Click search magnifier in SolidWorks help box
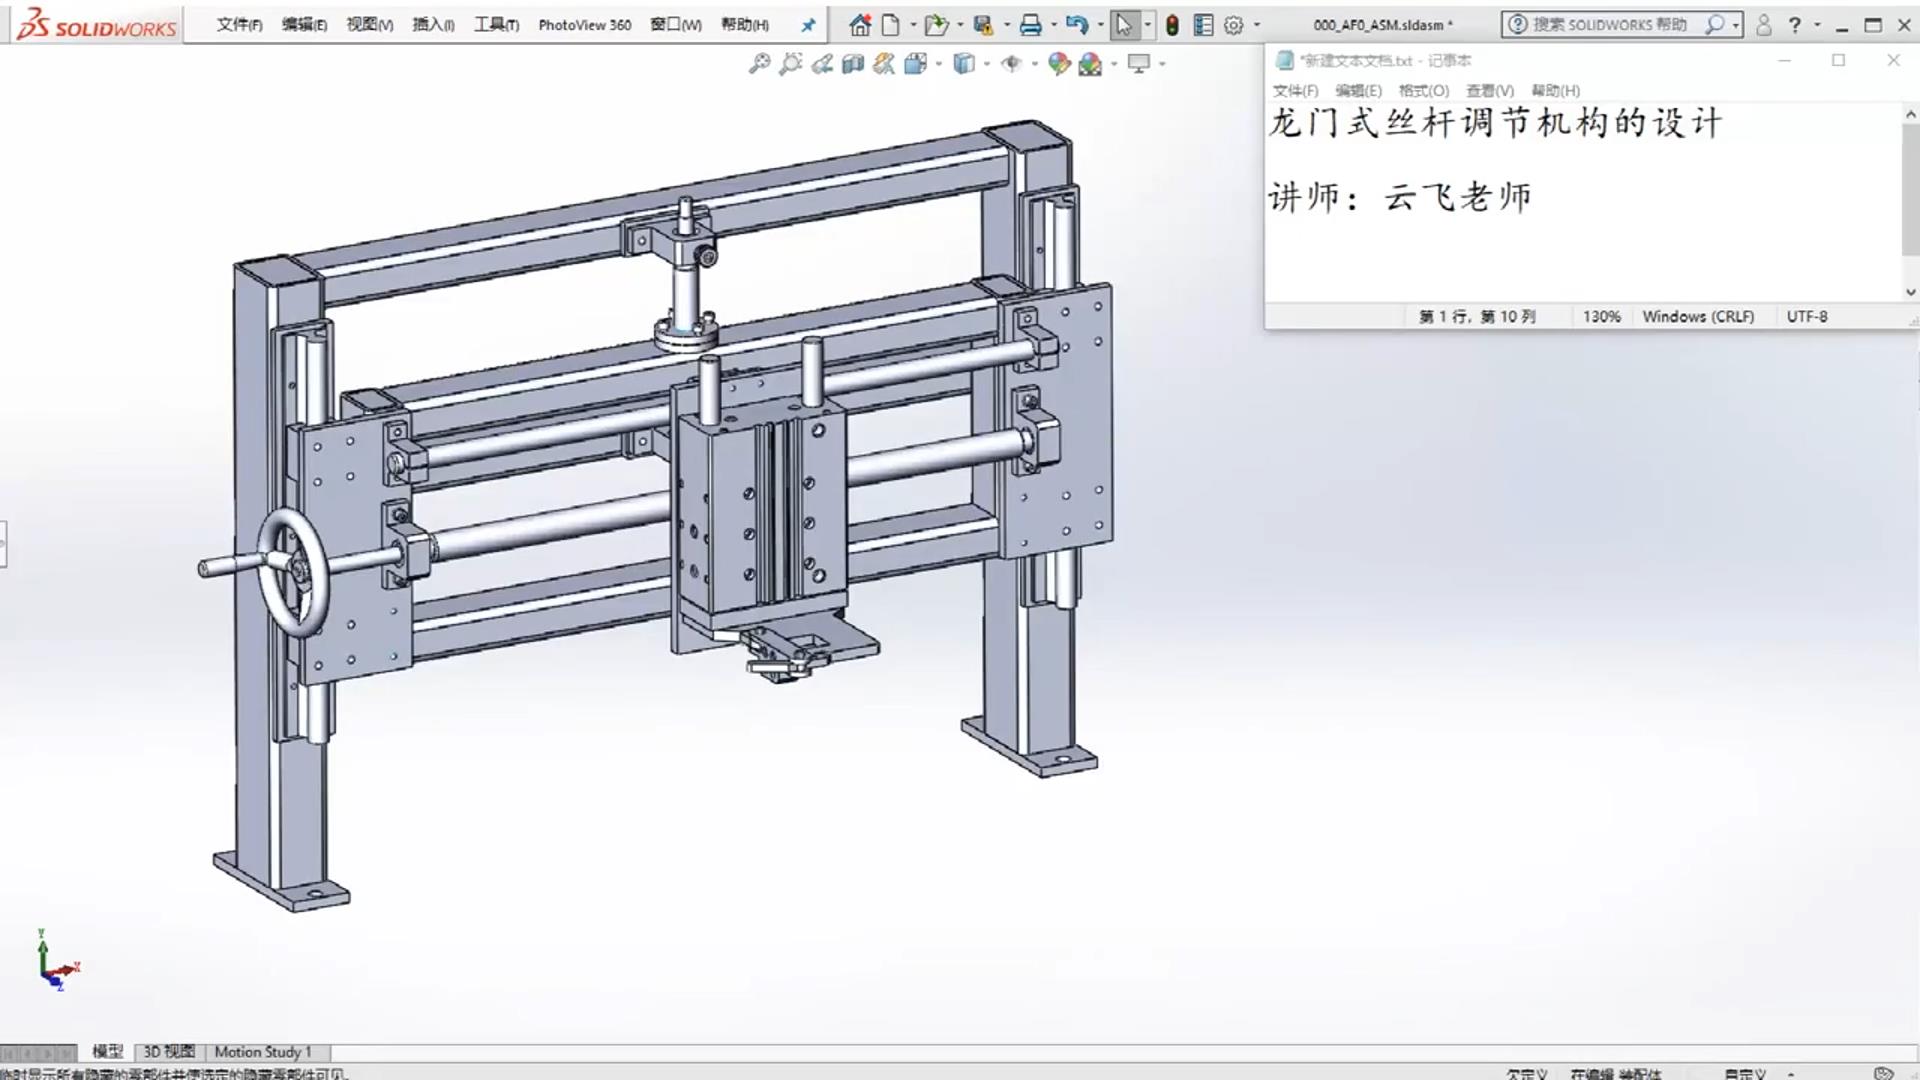Viewport: 1920px width, 1080px height. [1714, 24]
